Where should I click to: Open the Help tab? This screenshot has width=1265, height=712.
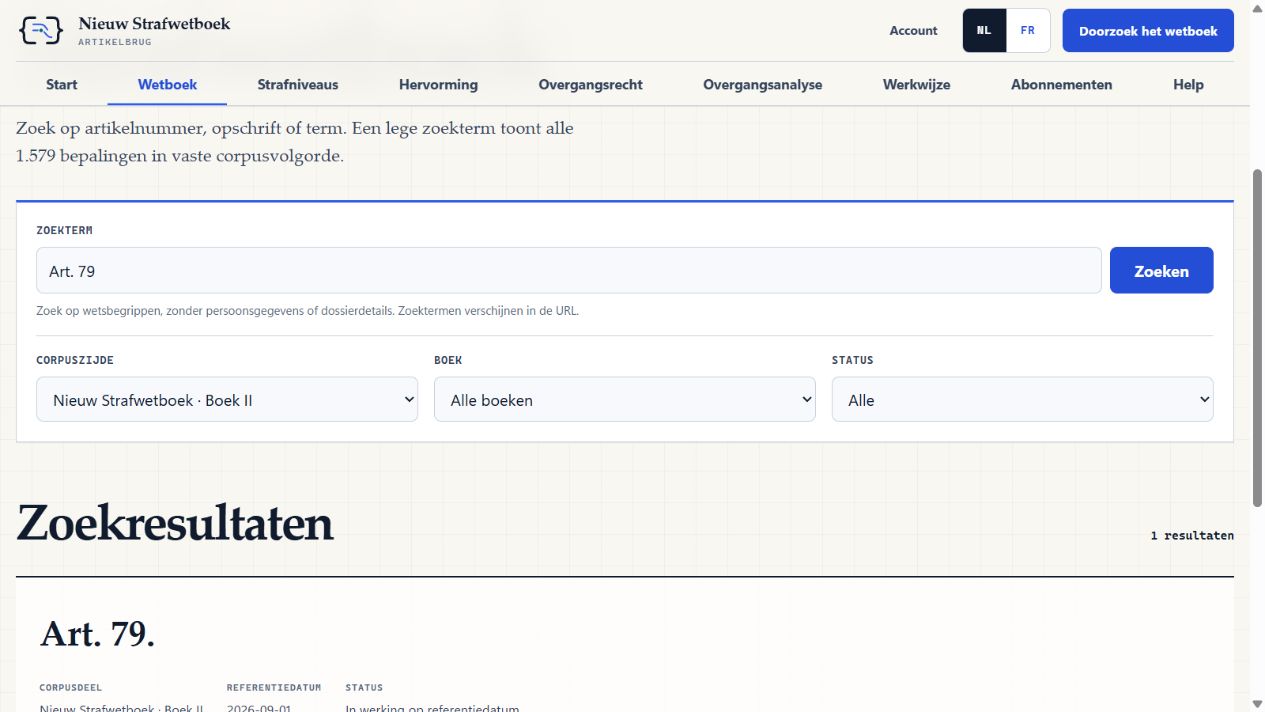click(x=1188, y=85)
